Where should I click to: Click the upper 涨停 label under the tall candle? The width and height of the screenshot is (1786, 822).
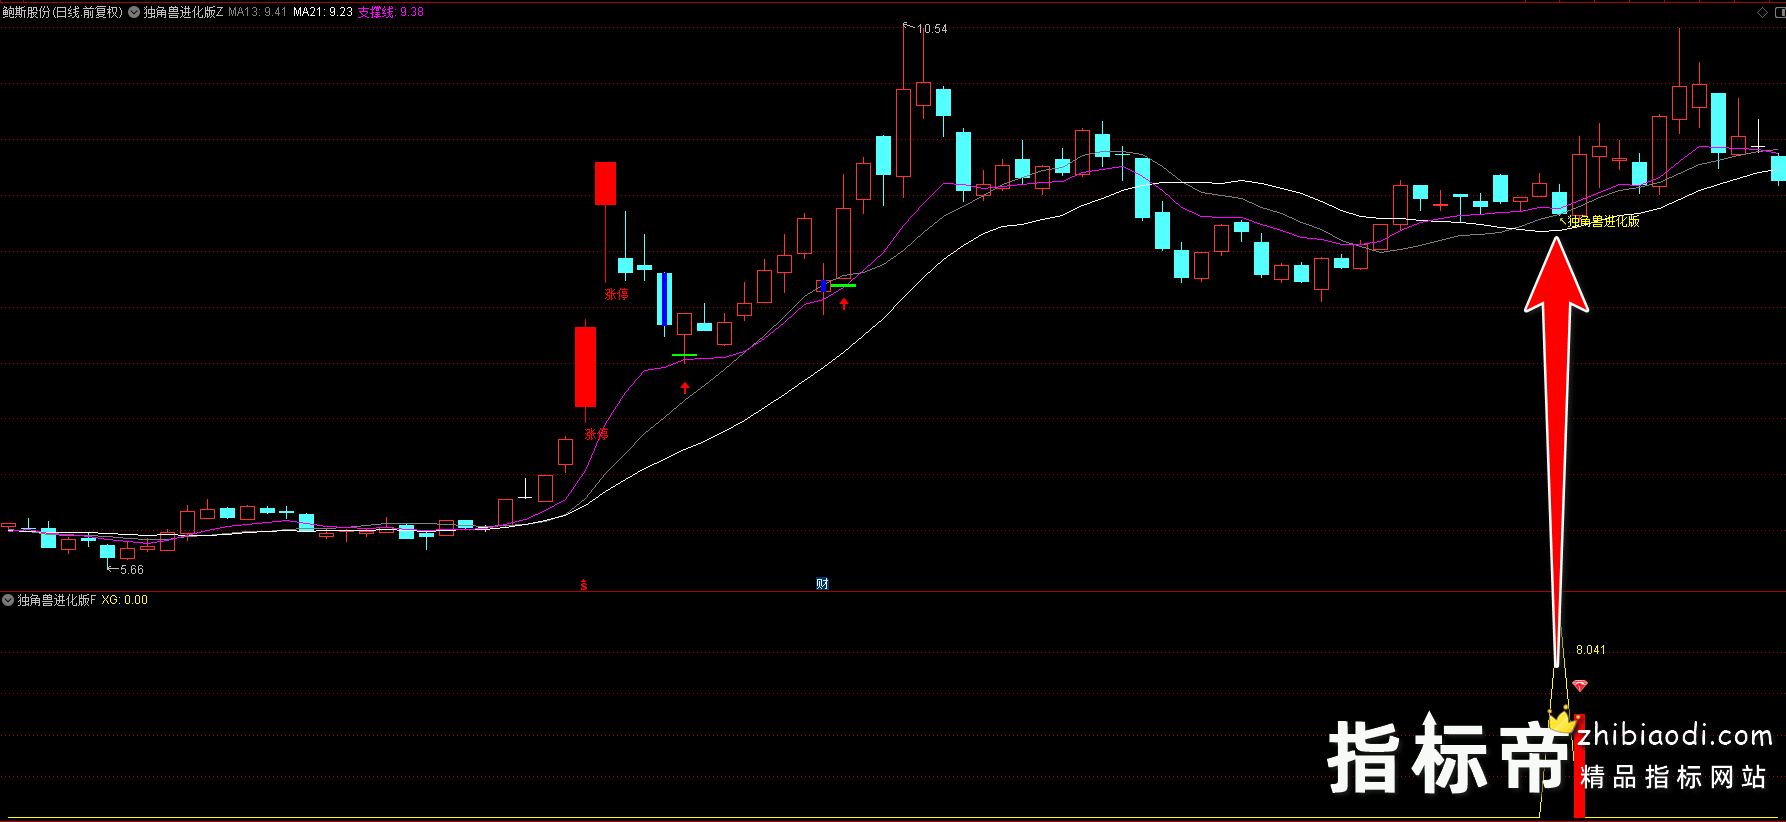tap(616, 294)
